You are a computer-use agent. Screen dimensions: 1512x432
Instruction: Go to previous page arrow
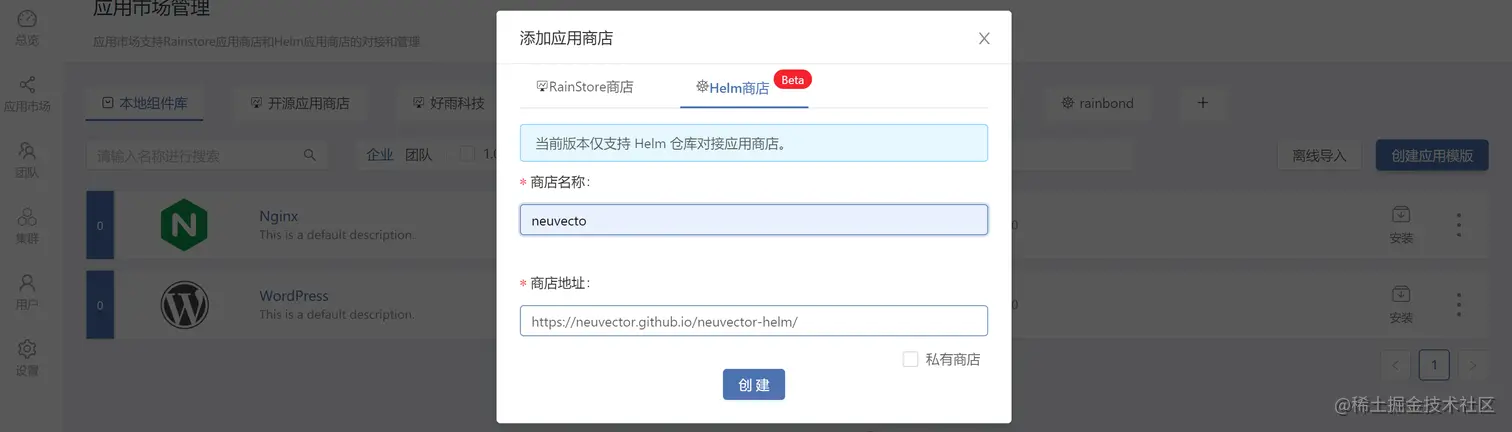tap(1395, 365)
